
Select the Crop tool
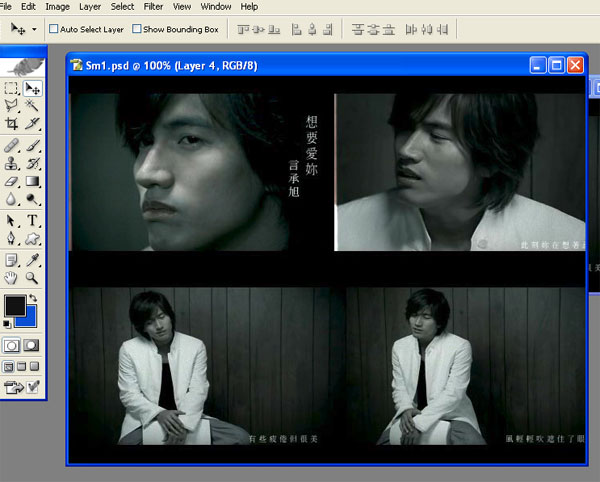(11, 123)
